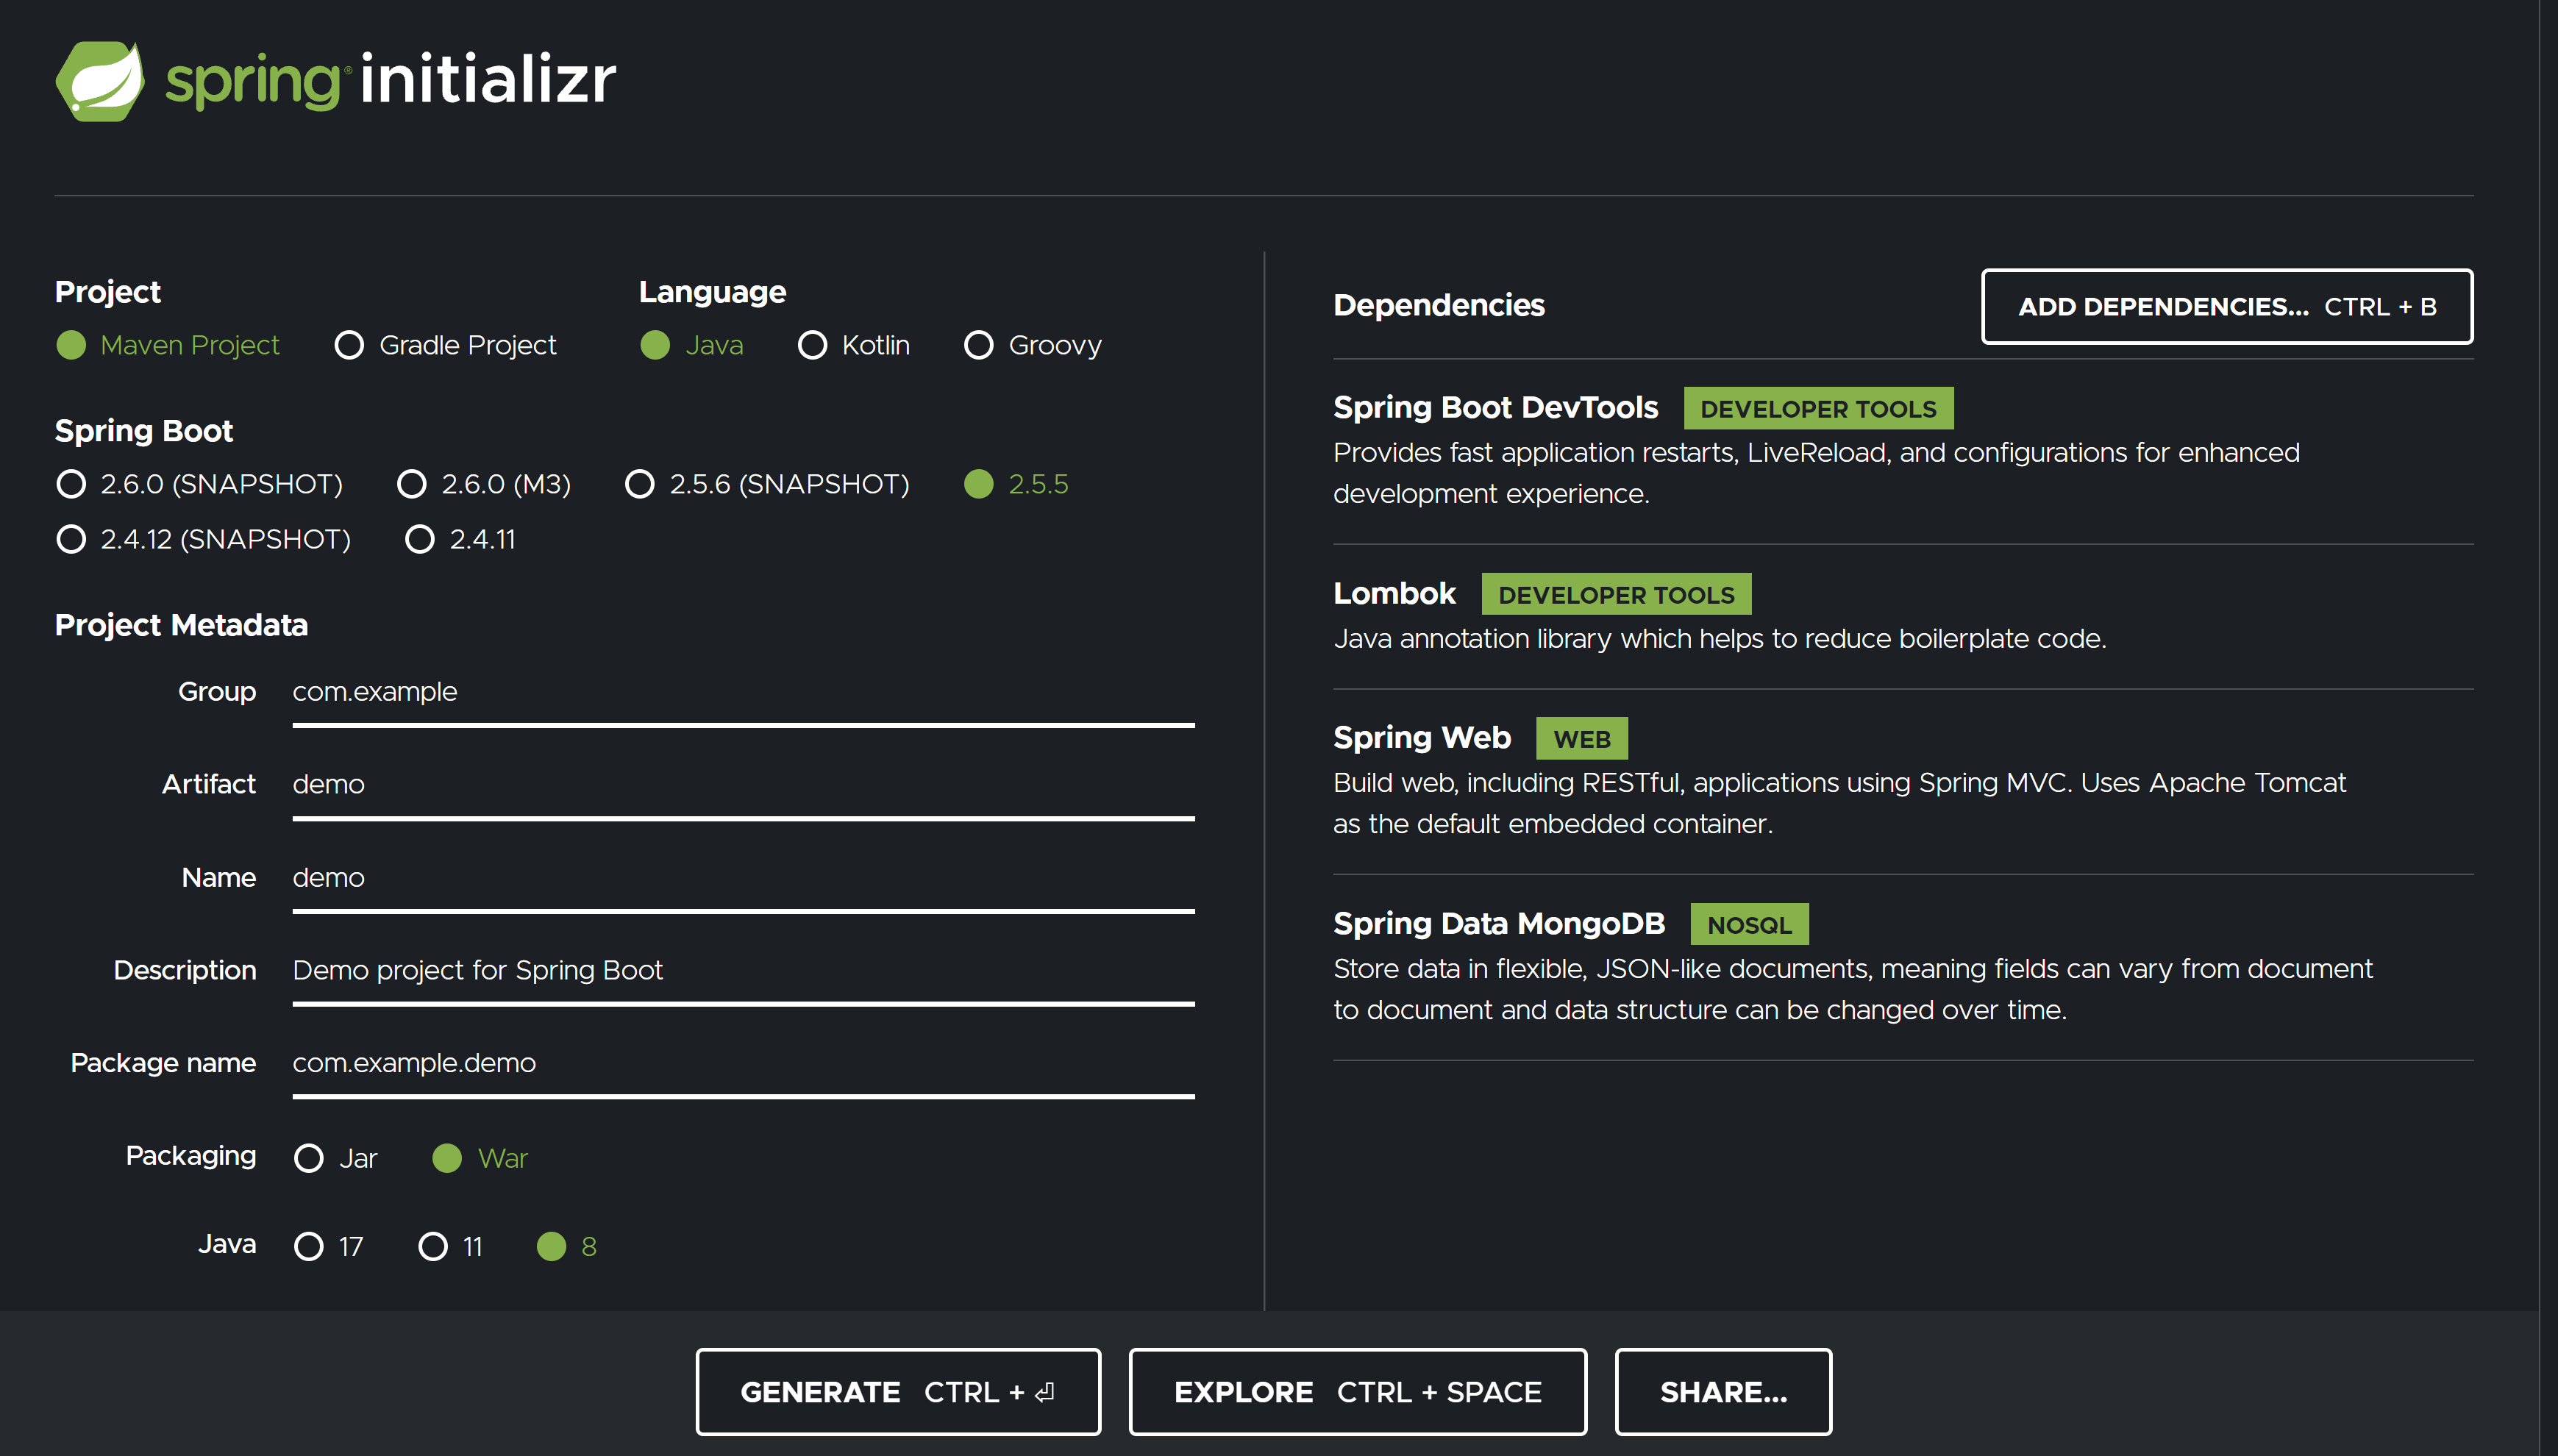Click the Project section heading
Viewport: 2558px width, 1456px height.
(x=107, y=292)
